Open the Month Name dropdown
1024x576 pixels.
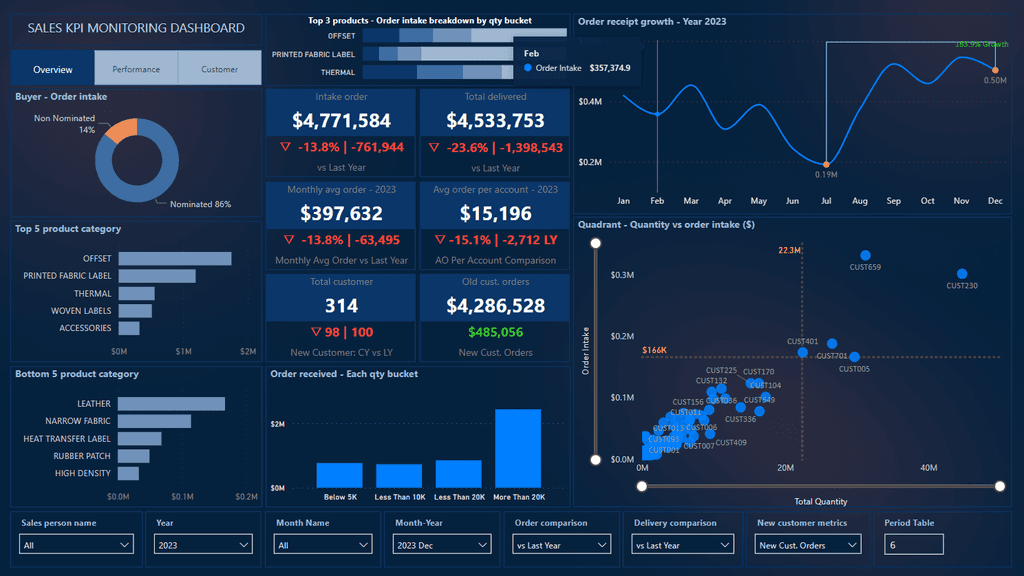[322, 544]
